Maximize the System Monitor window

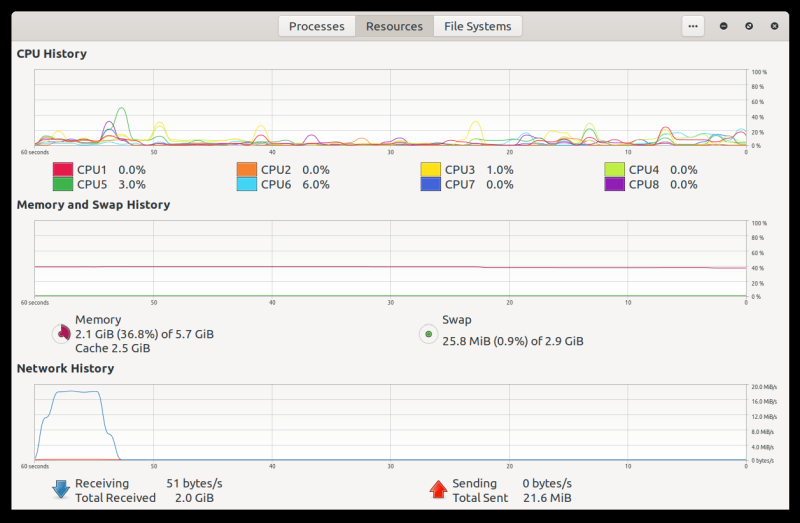tap(749, 26)
